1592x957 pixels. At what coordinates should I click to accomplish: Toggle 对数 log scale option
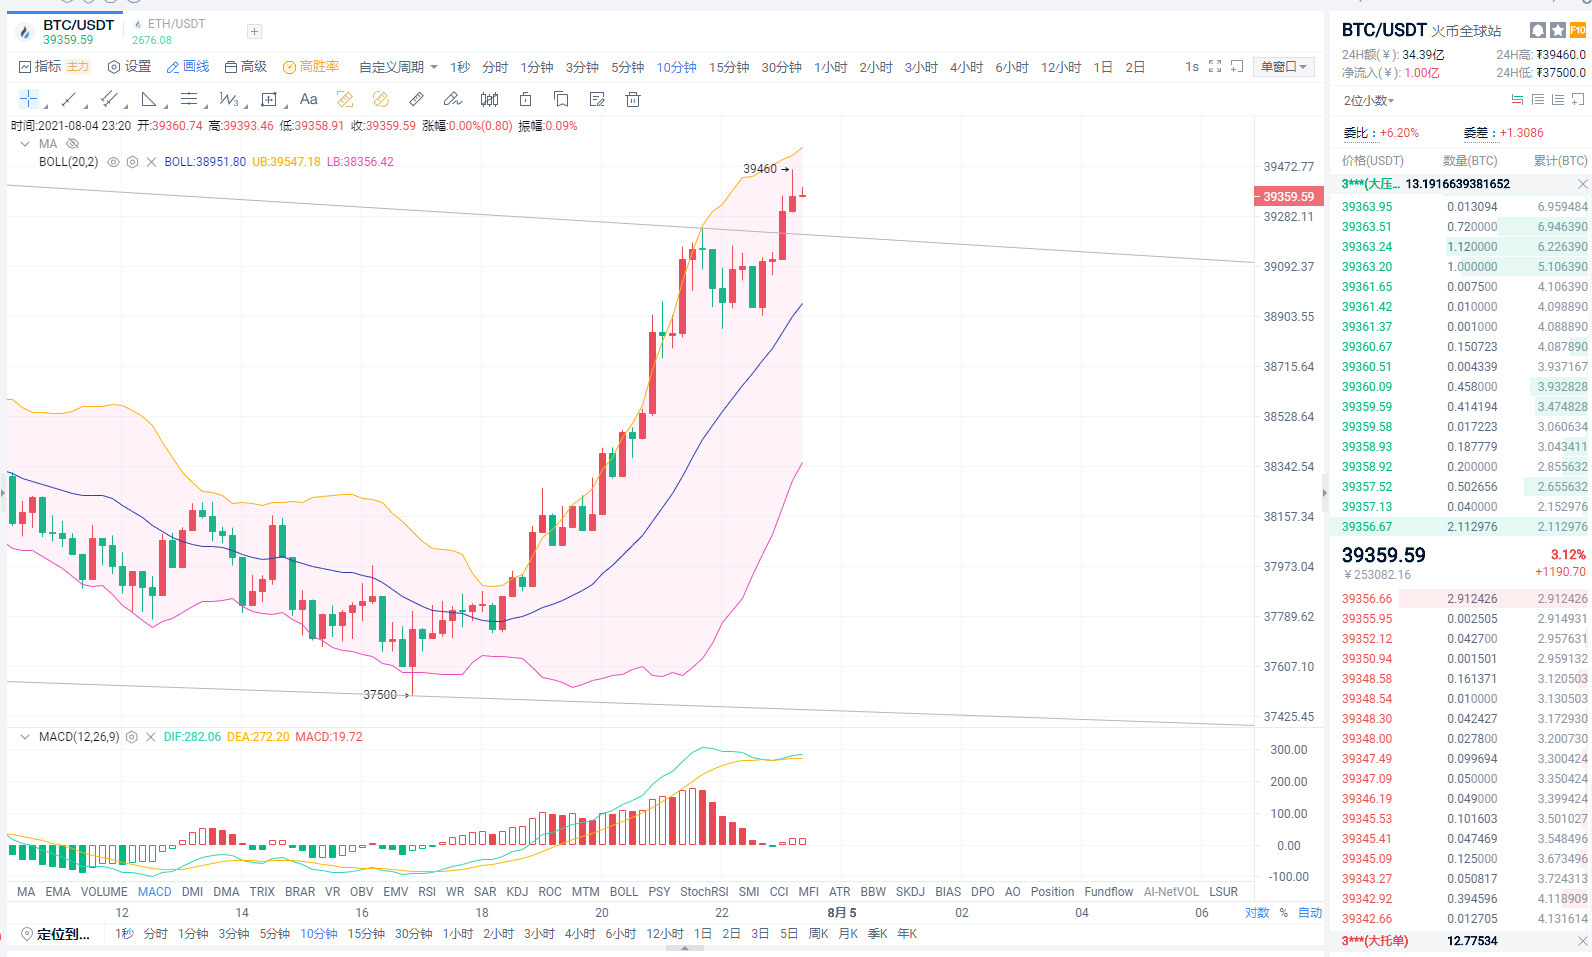pyautogui.click(x=1257, y=913)
